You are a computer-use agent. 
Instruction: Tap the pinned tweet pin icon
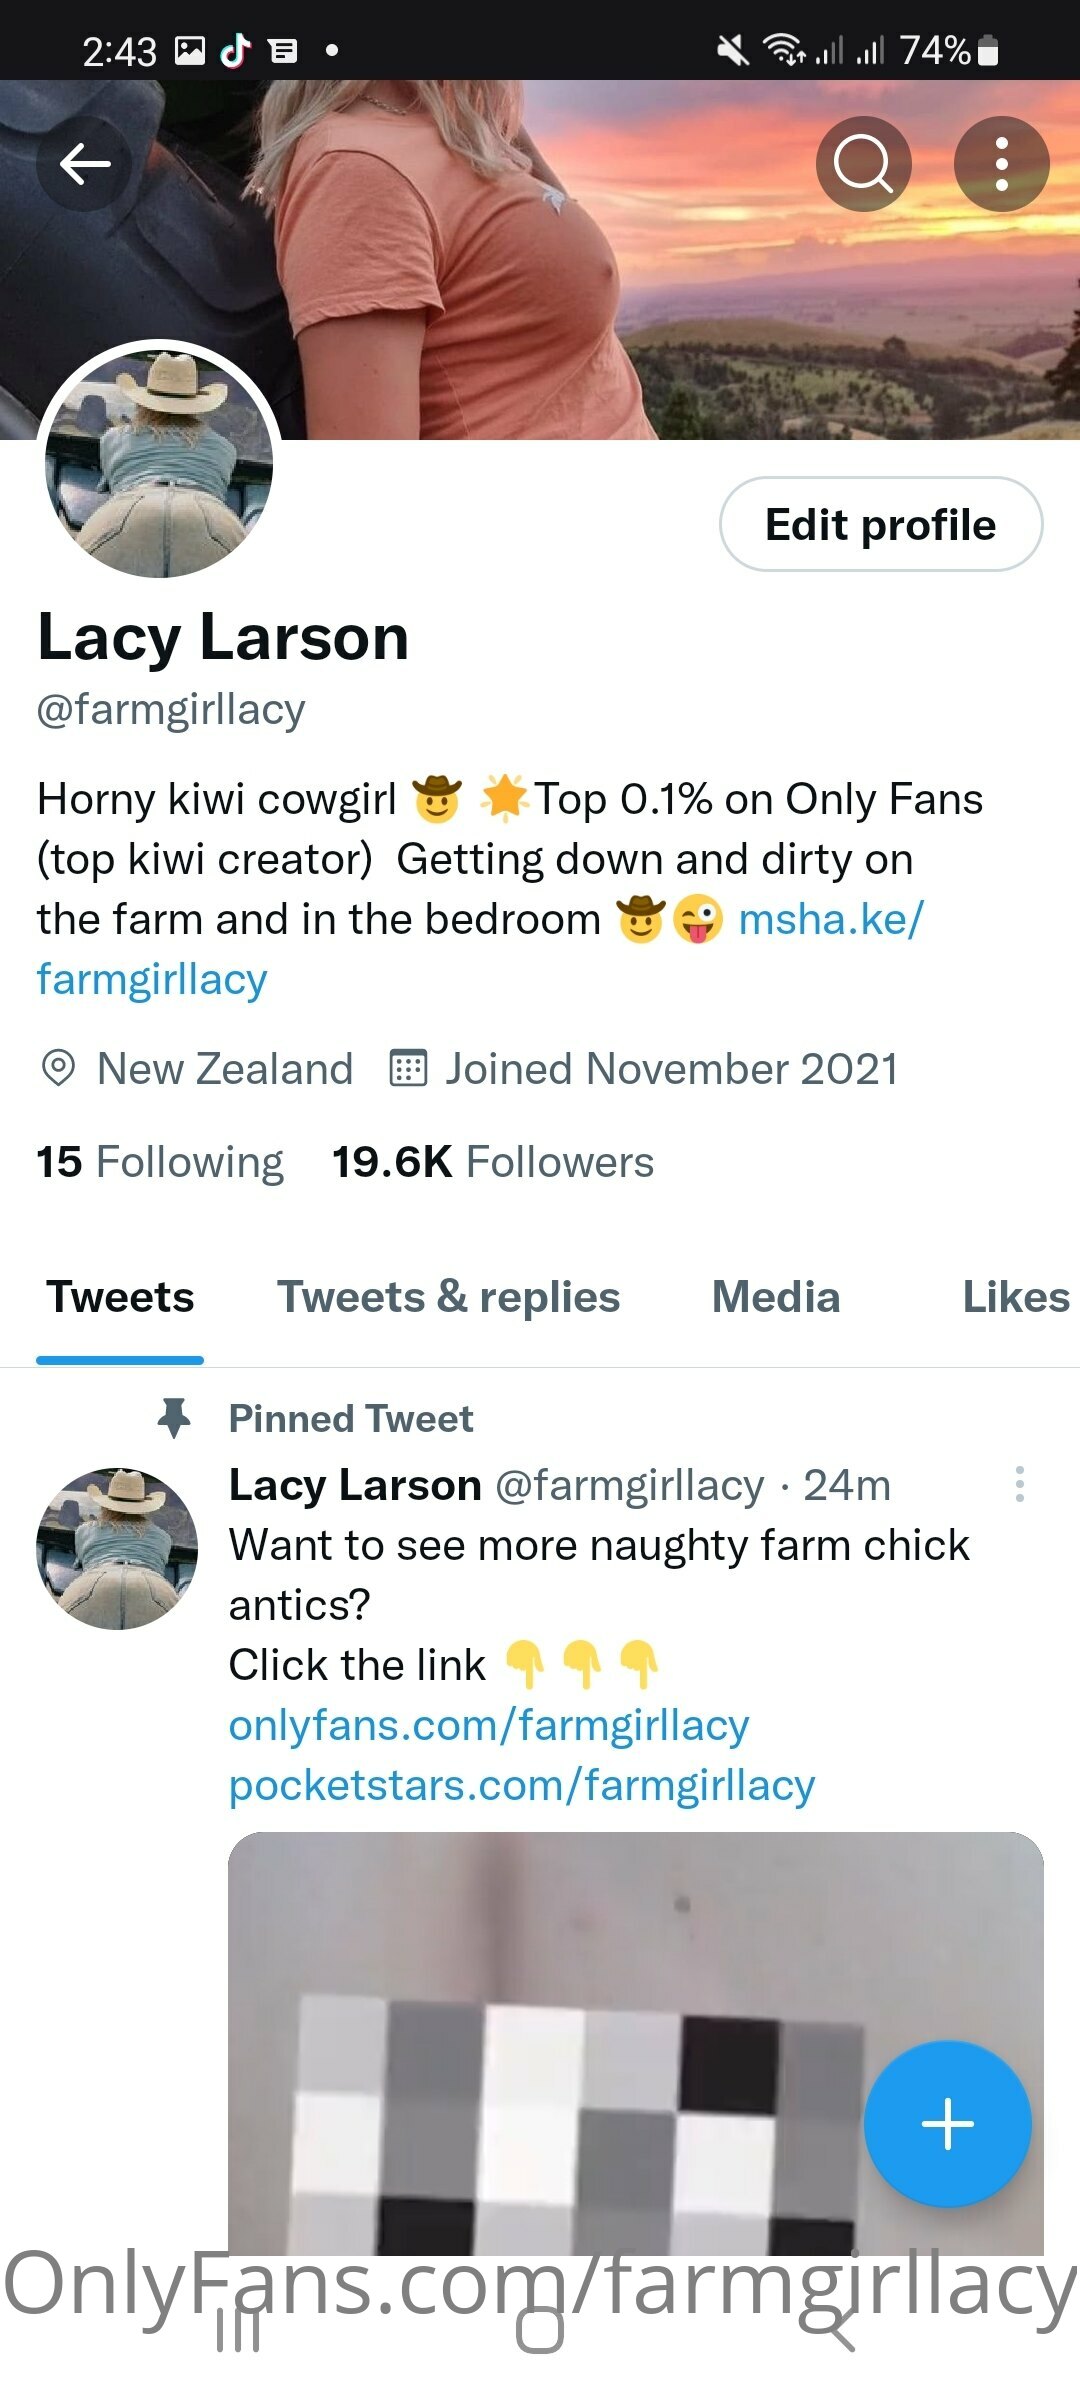pos(175,1418)
